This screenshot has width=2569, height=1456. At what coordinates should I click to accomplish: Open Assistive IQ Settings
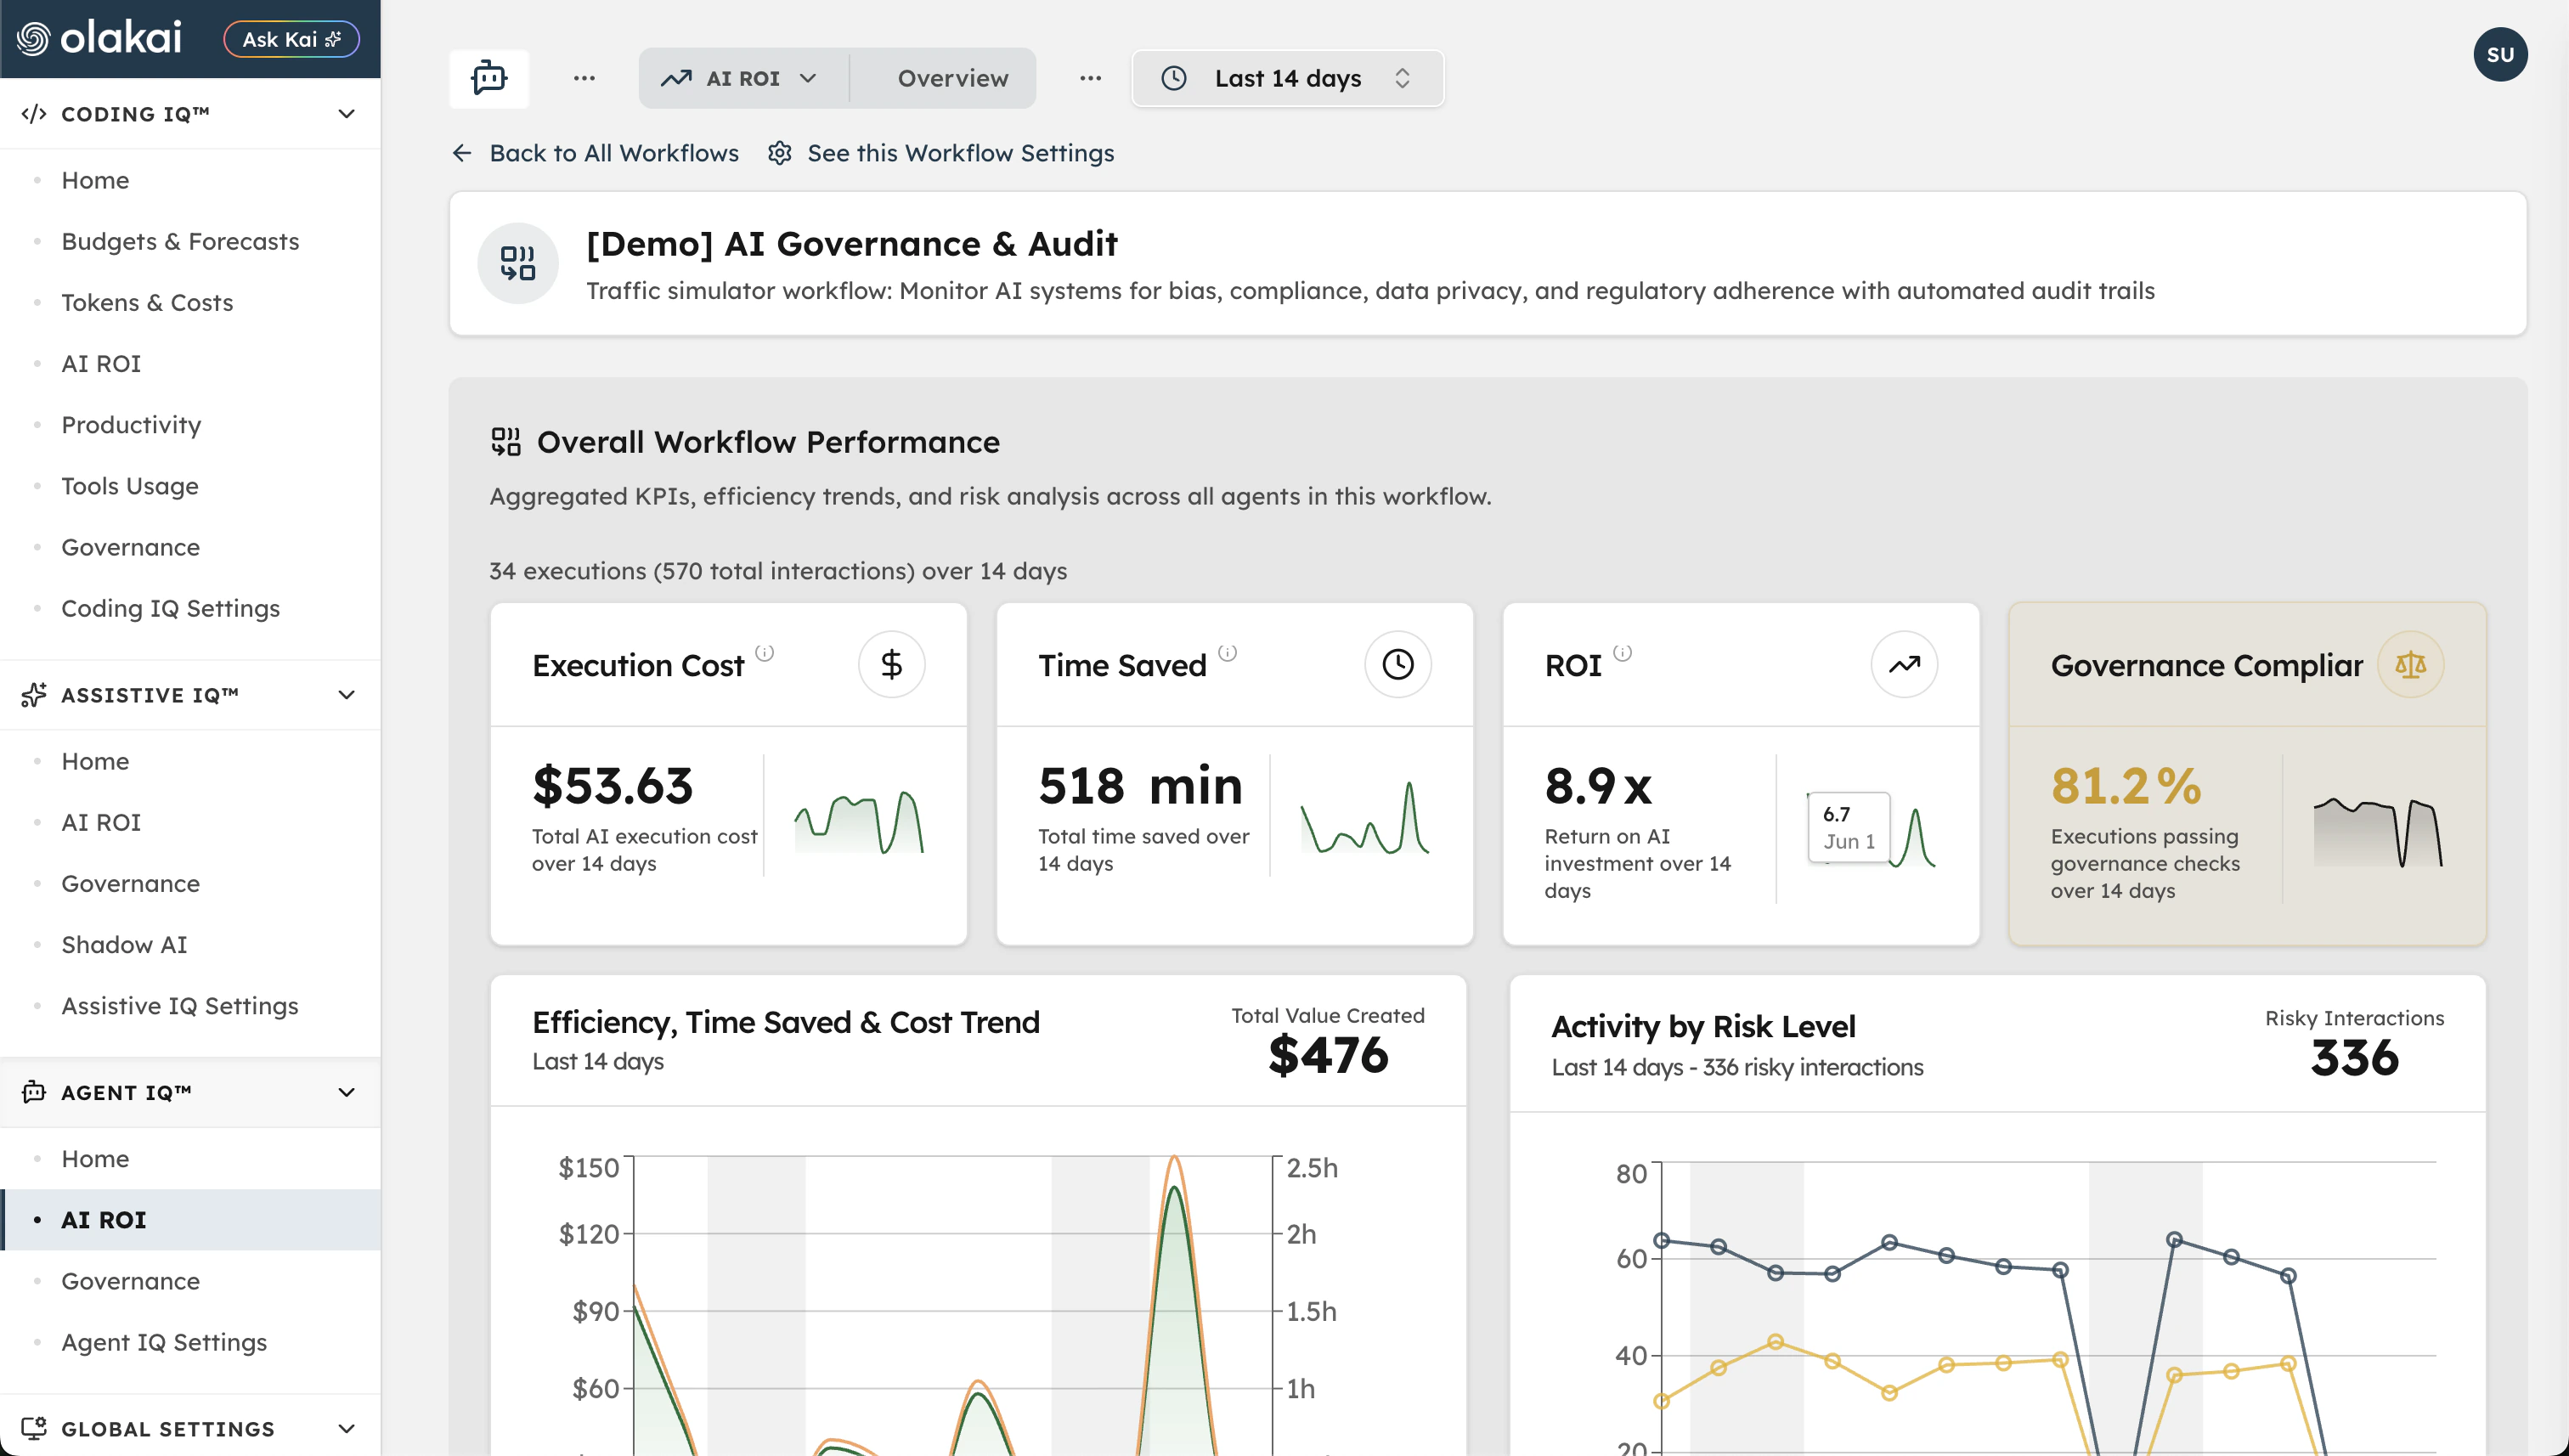180,1005
